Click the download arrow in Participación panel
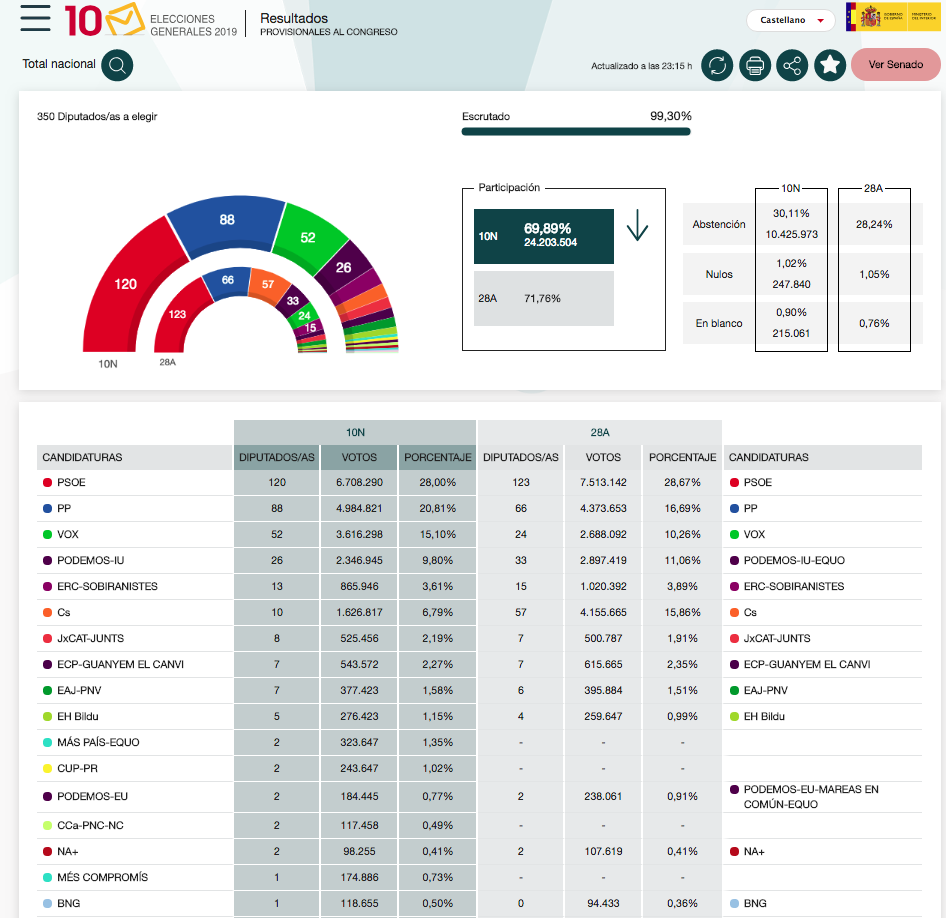Screen dimensions: 946x918 pos(637,228)
